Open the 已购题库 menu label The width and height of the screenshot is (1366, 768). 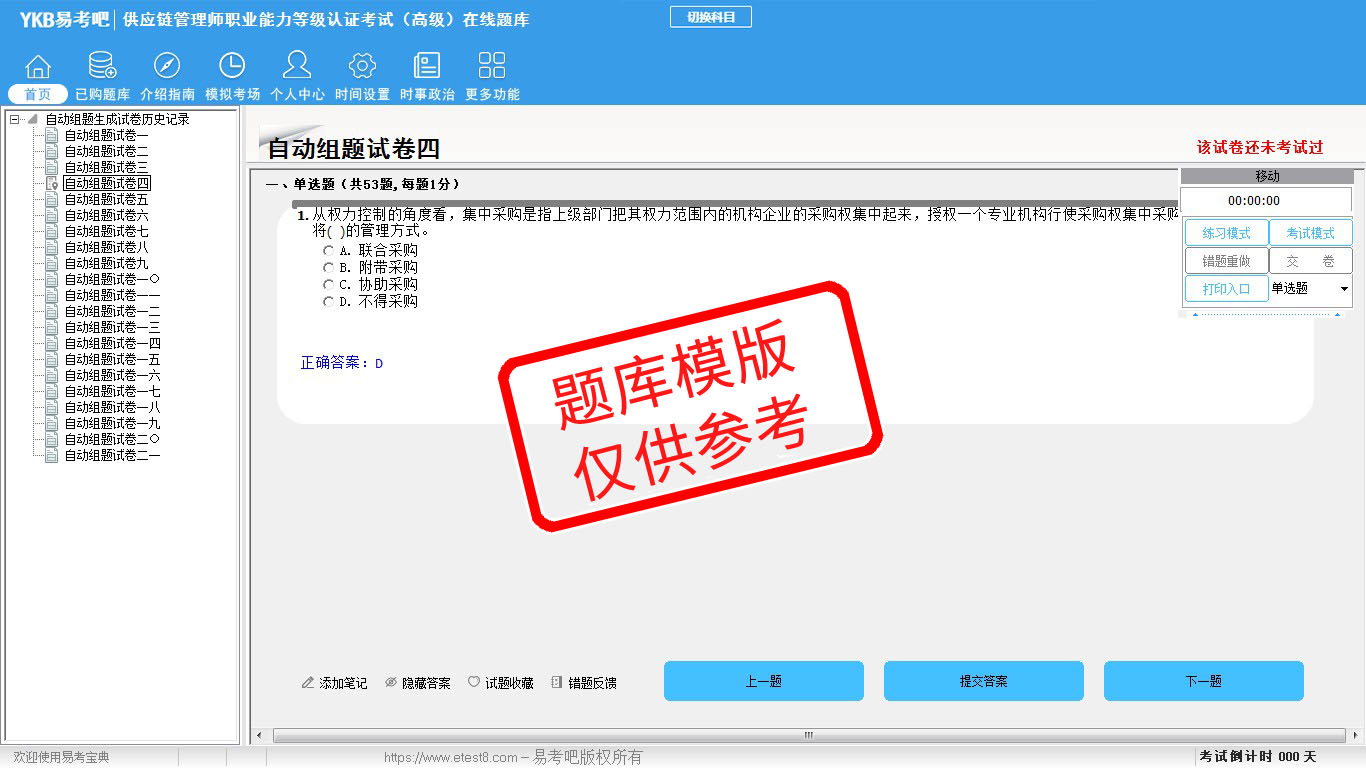coord(102,94)
